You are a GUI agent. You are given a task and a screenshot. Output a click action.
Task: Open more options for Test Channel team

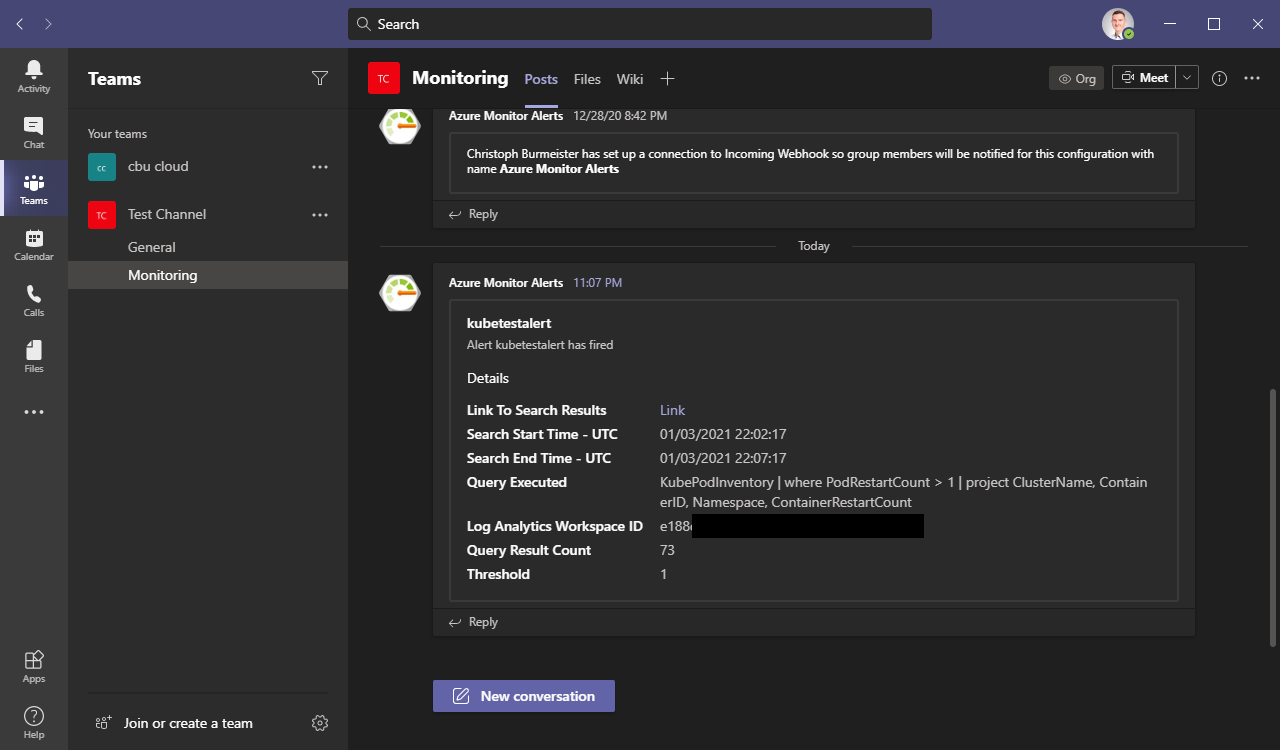click(x=320, y=215)
